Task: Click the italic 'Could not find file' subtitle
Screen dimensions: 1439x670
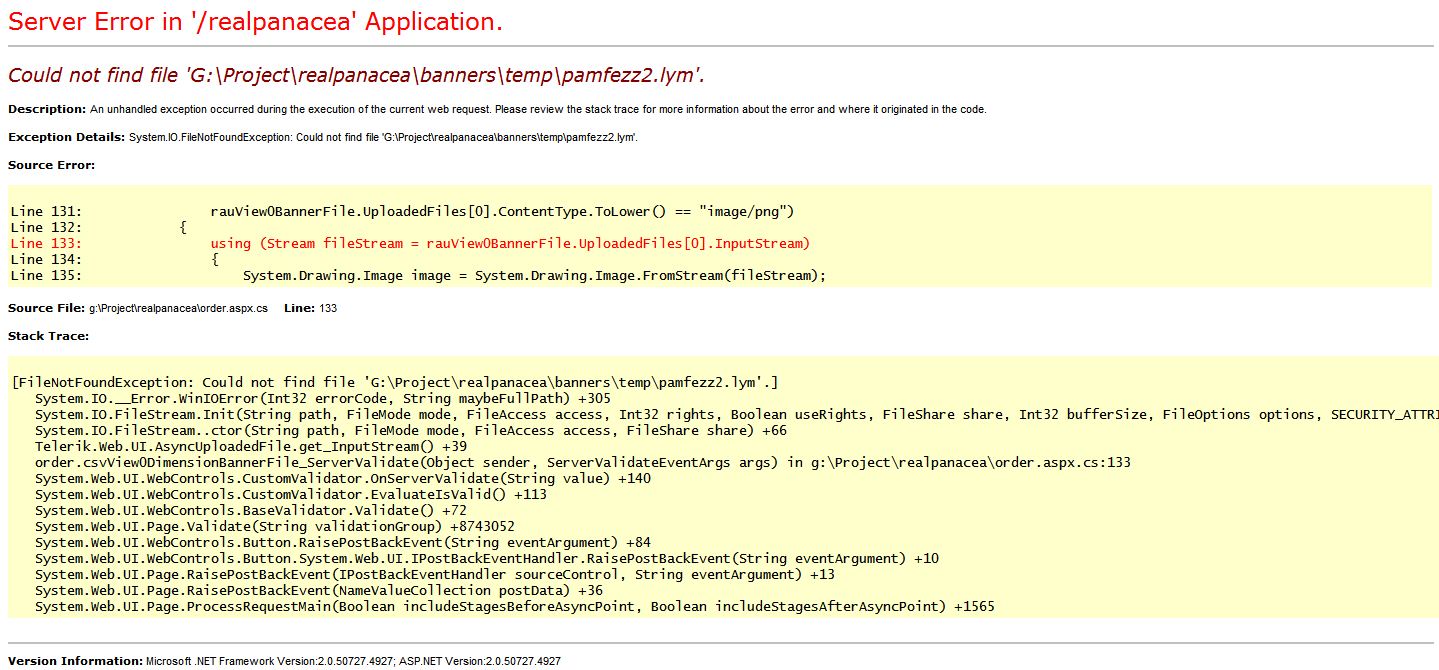Action: point(363,76)
